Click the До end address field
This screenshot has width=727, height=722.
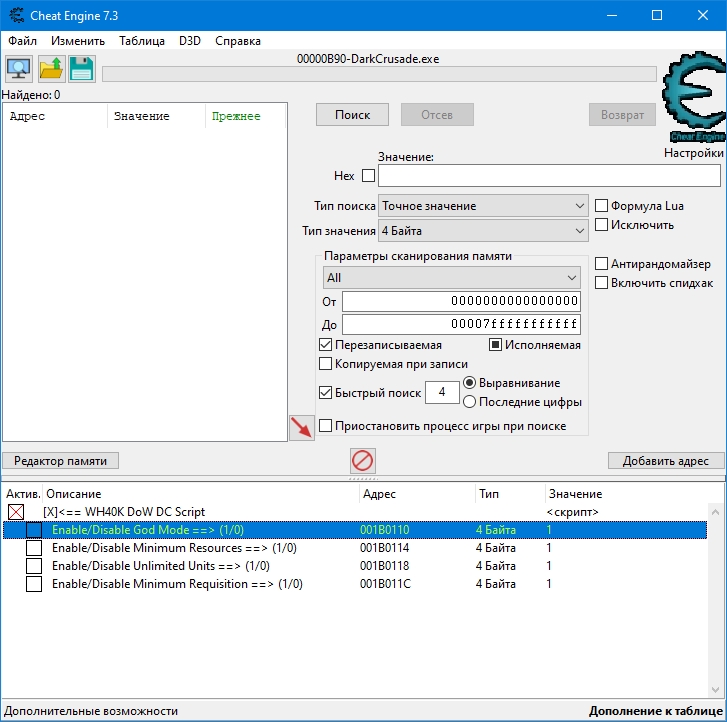coord(461,324)
